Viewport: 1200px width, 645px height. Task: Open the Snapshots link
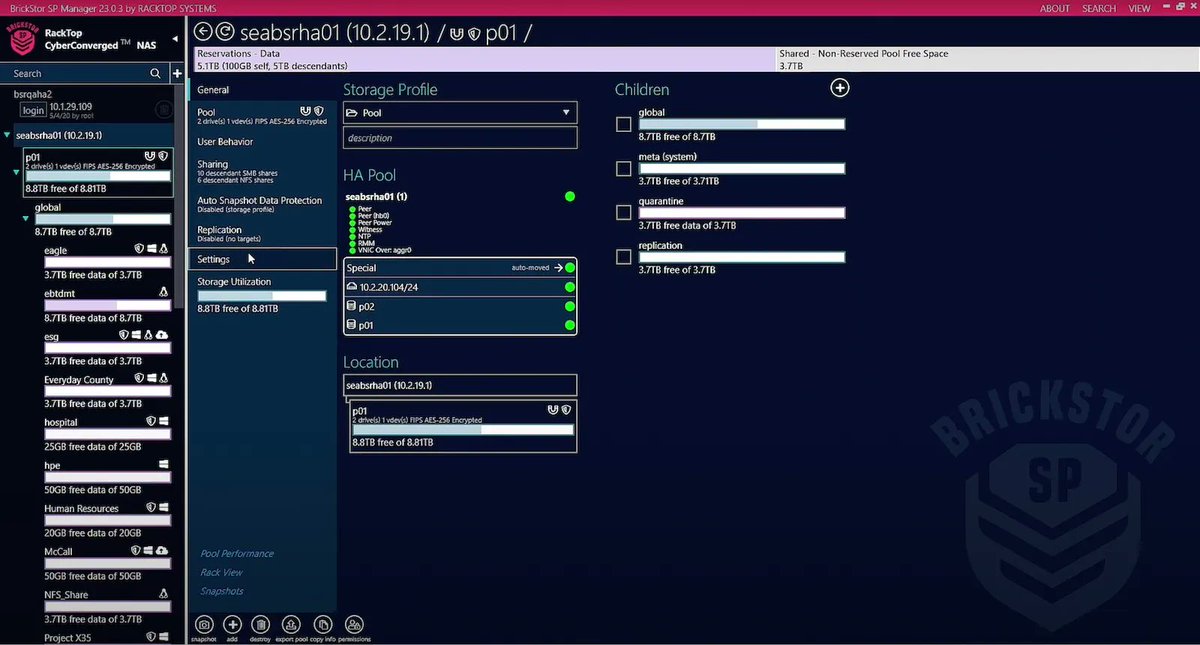(x=220, y=591)
